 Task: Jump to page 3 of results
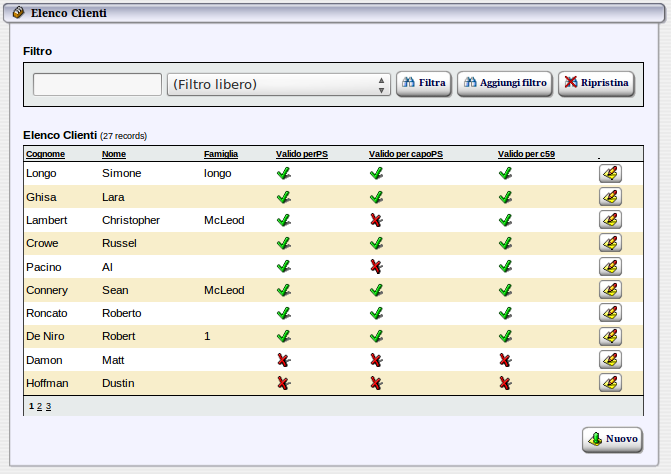click(x=48, y=406)
